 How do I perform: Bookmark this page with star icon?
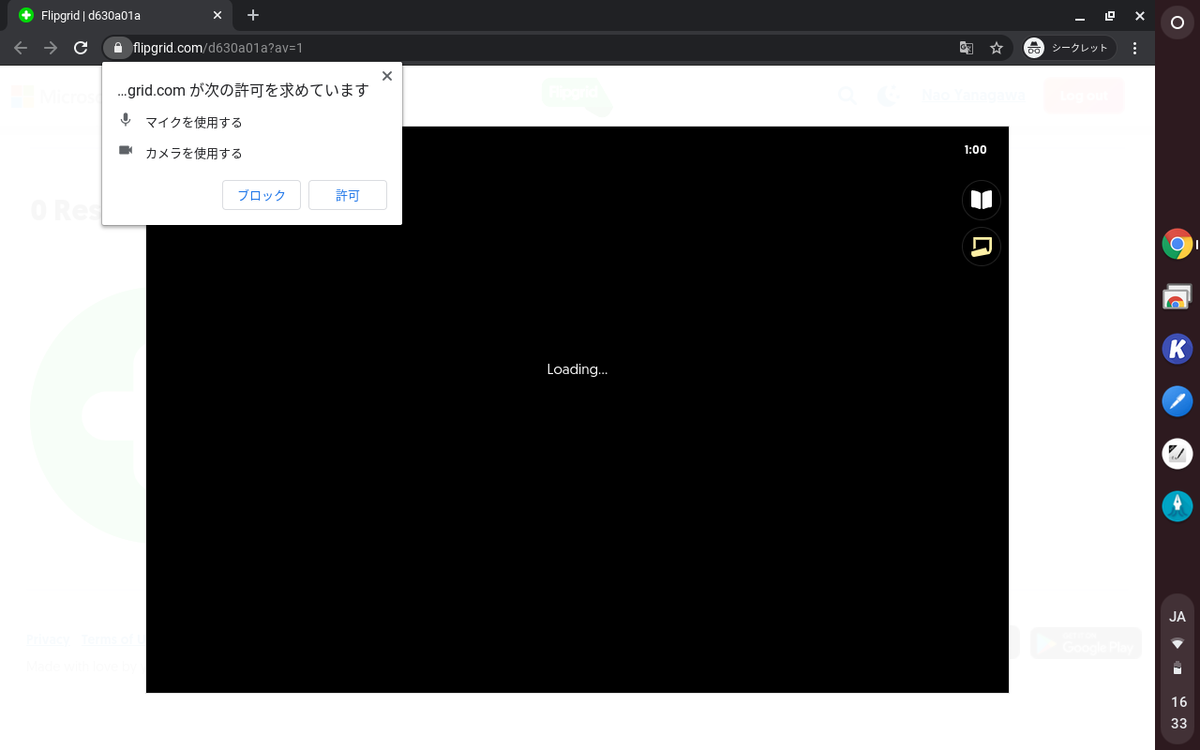pos(996,48)
